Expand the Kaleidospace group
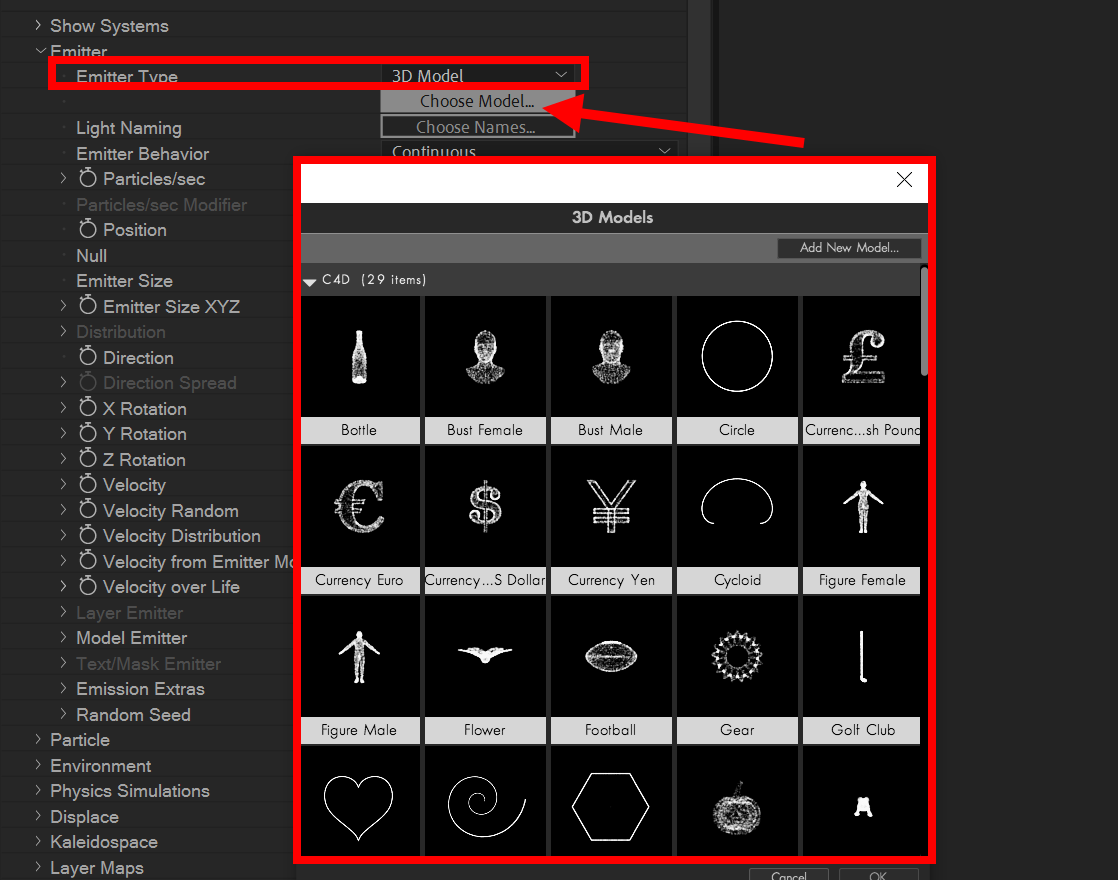The image size is (1118, 880). pos(38,841)
